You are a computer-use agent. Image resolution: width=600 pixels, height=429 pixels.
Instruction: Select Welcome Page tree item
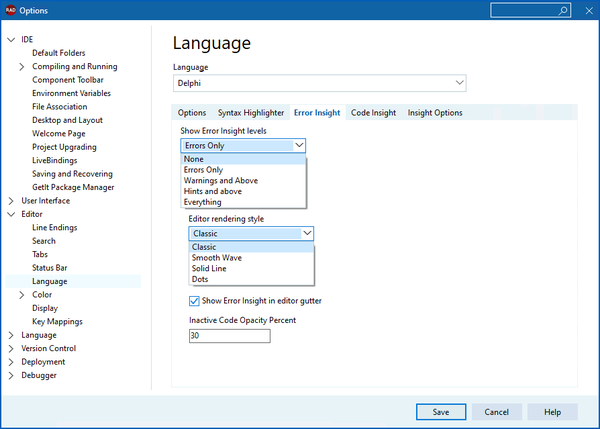pyautogui.click(x=59, y=134)
